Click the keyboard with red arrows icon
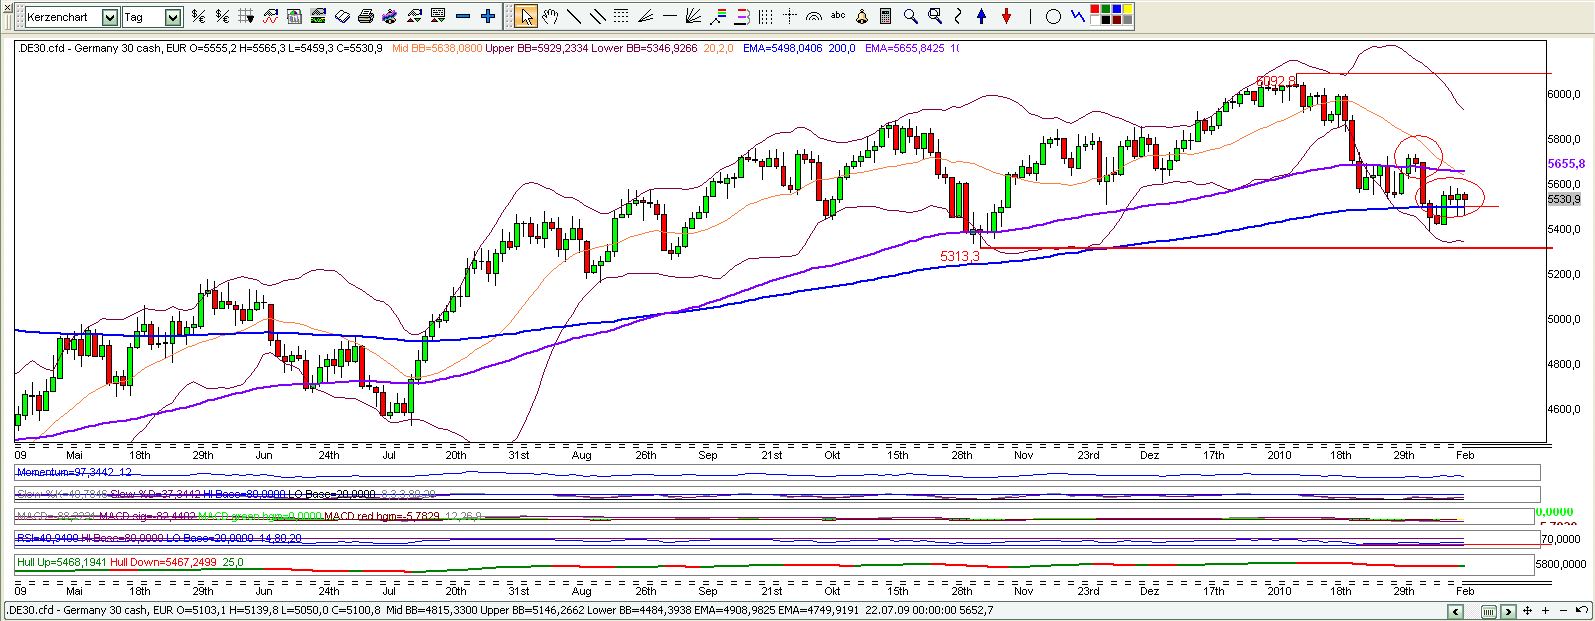Viewport: 1595px width, 621px height. 437,17
